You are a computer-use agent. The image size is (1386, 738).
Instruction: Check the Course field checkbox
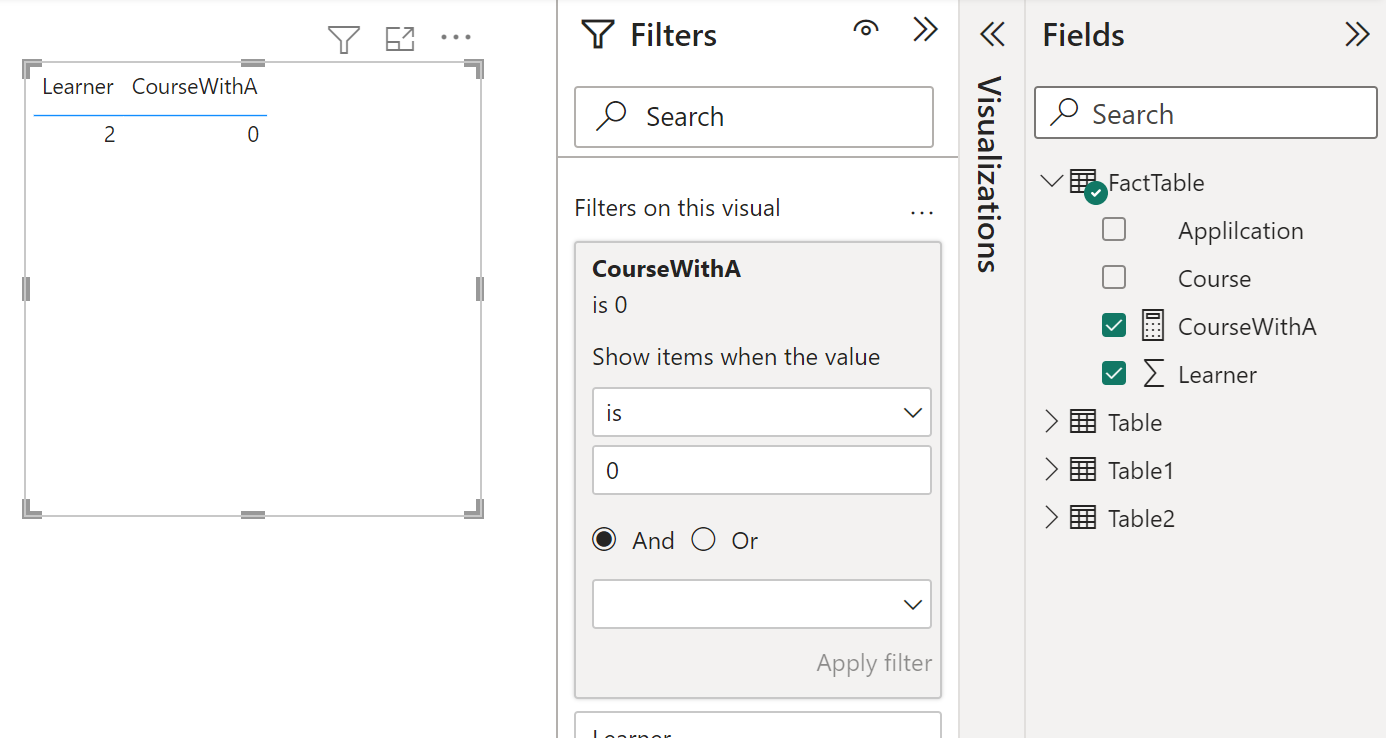(x=1114, y=277)
